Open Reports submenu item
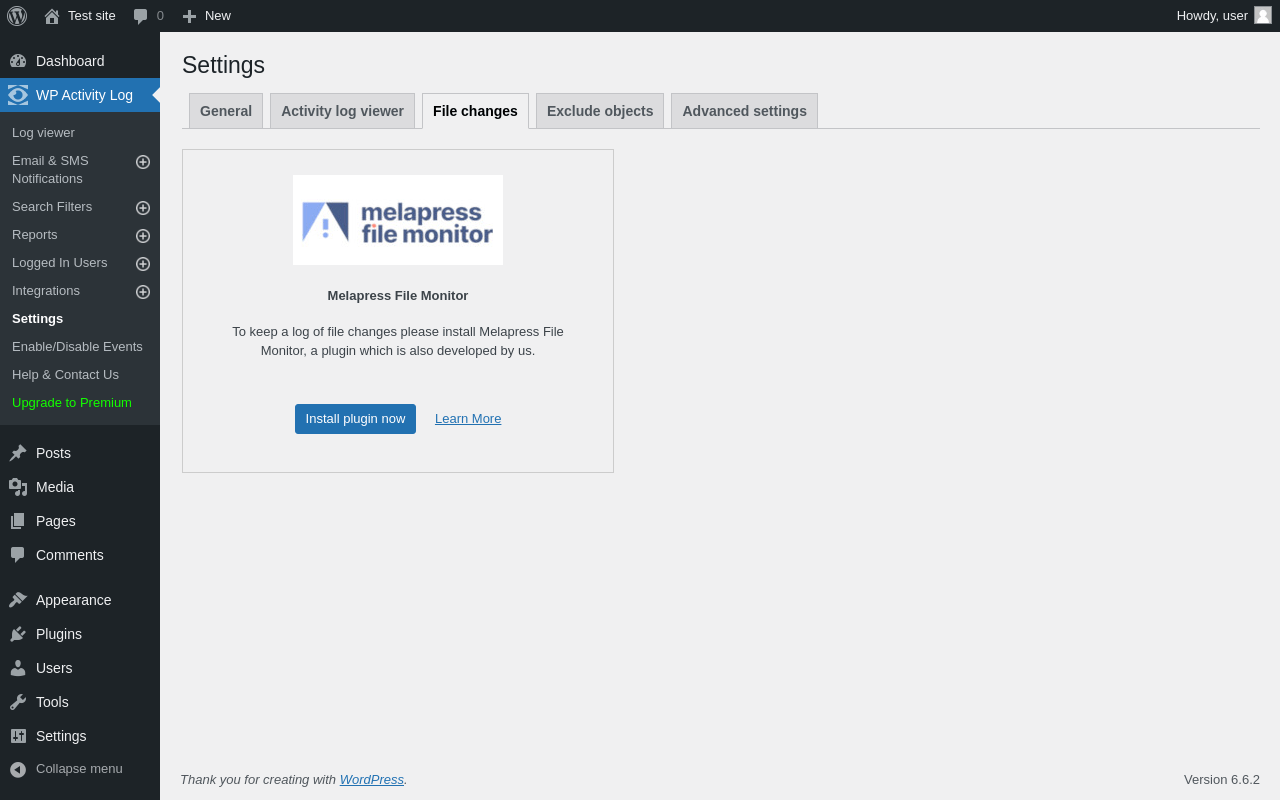Image resolution: width=1280 pixels, height=800 pixels. (35, 235)
